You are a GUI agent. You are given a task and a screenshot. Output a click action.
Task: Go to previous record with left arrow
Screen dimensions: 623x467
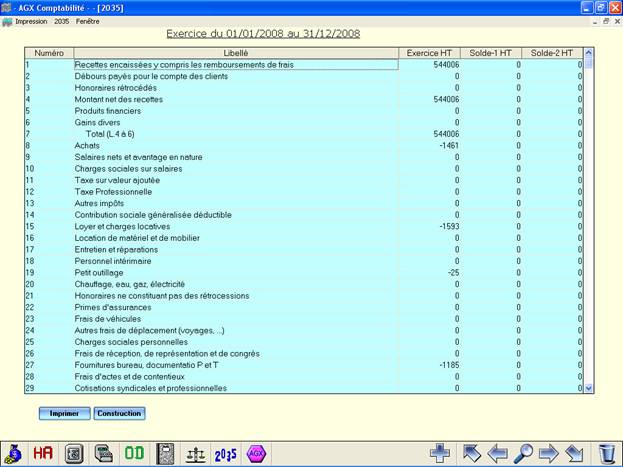pyautogui.click(x=497, y=453)
